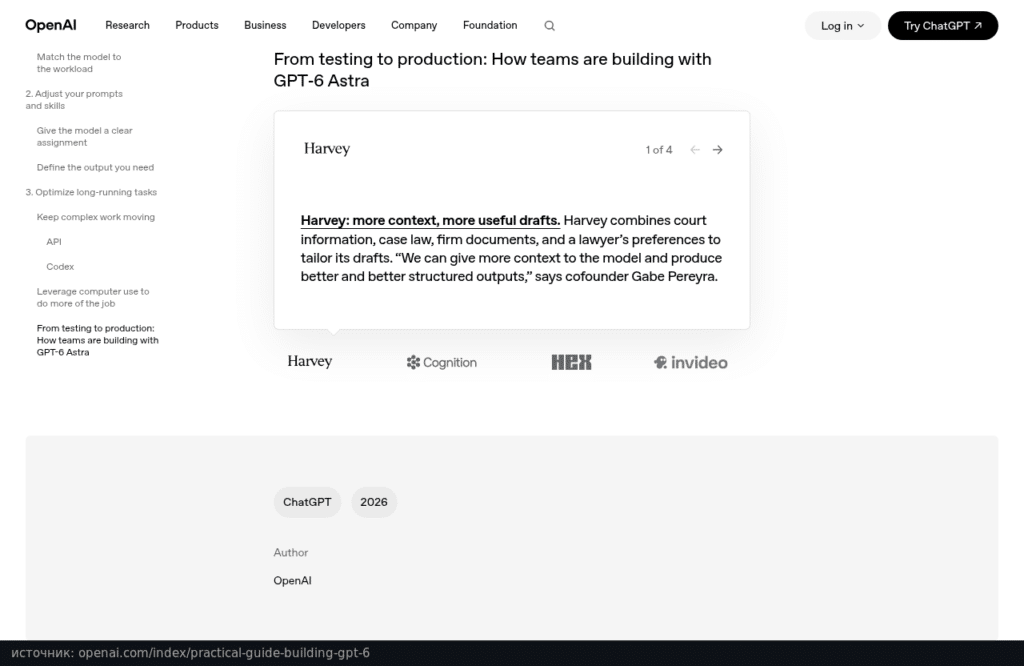Jump to the API sidebar entry
Screen dimensions: 1024x666
[54, 242]
